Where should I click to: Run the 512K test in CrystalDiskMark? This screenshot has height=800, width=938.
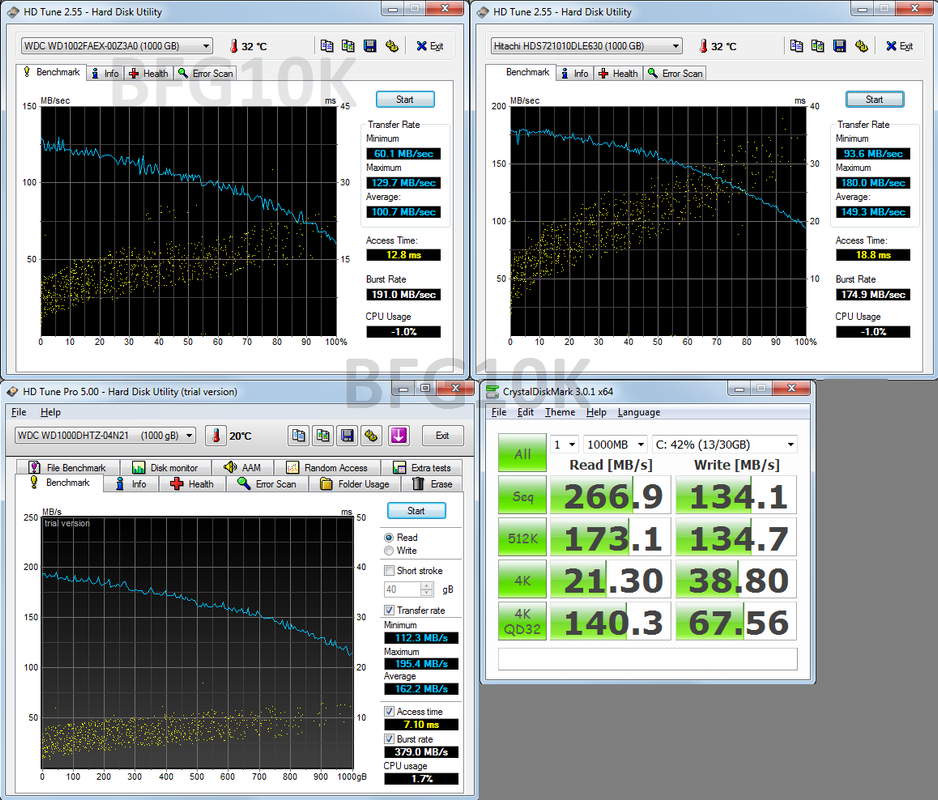coord(522,538)
